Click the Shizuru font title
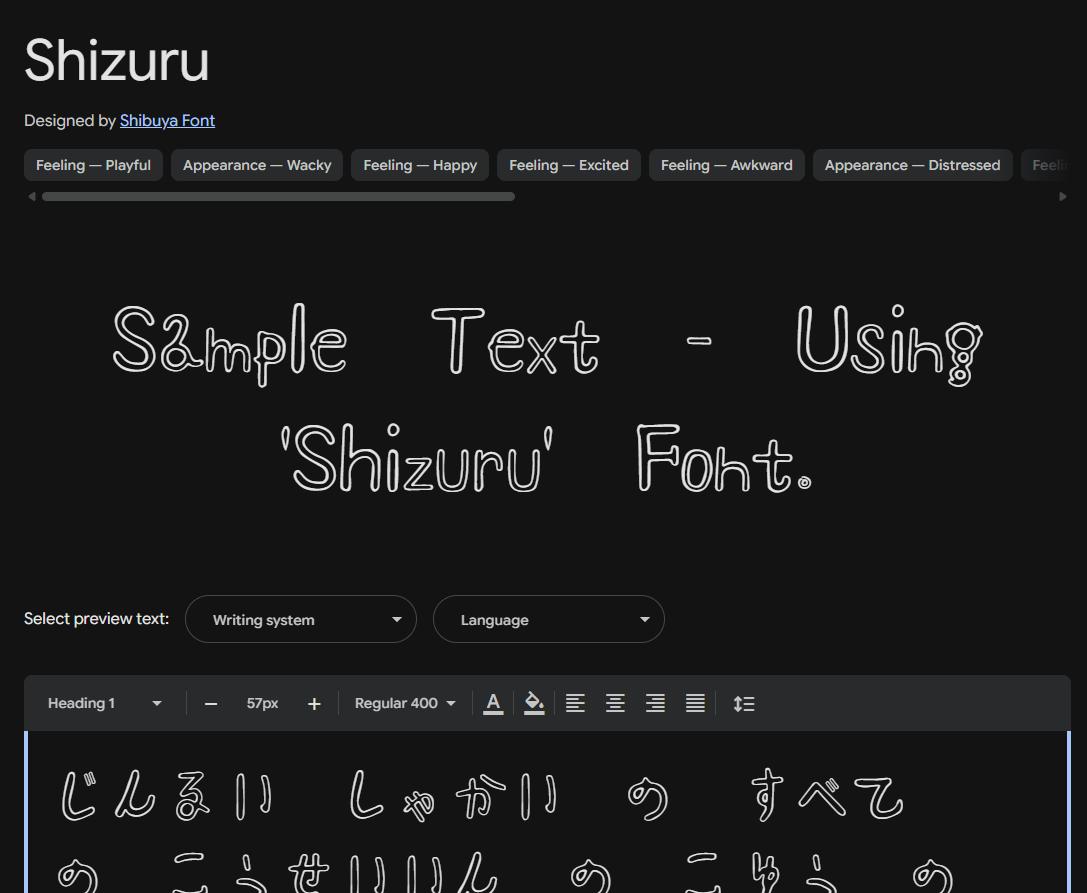The height and width of the screenshot is (893, 1087). (x=116, y=60)
